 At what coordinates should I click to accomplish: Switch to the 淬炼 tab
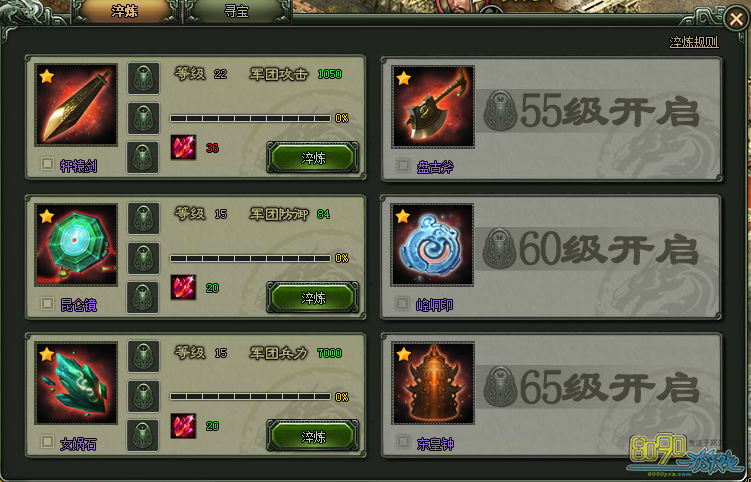pos(125,11)
